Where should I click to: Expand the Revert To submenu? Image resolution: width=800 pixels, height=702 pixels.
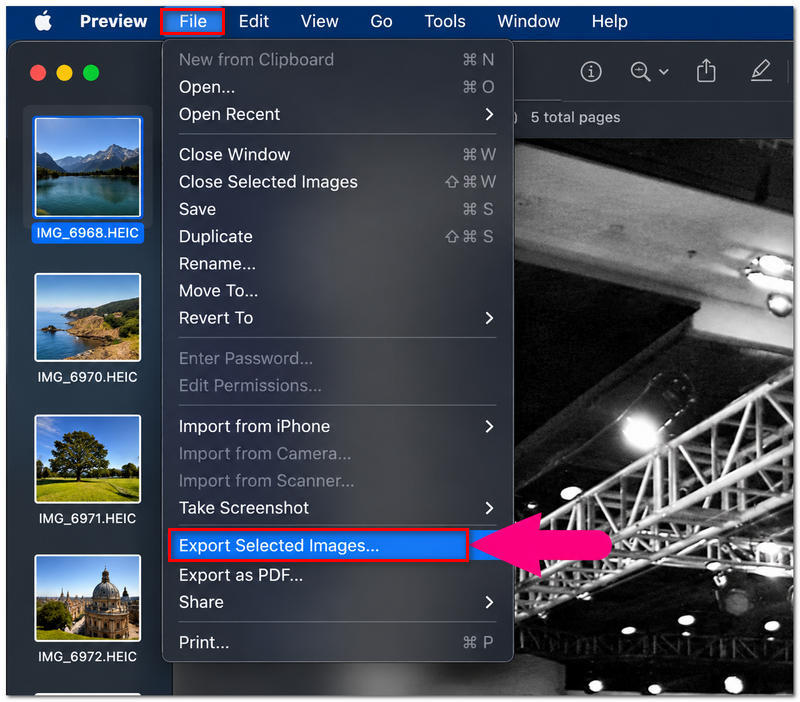tap(337, 318)
